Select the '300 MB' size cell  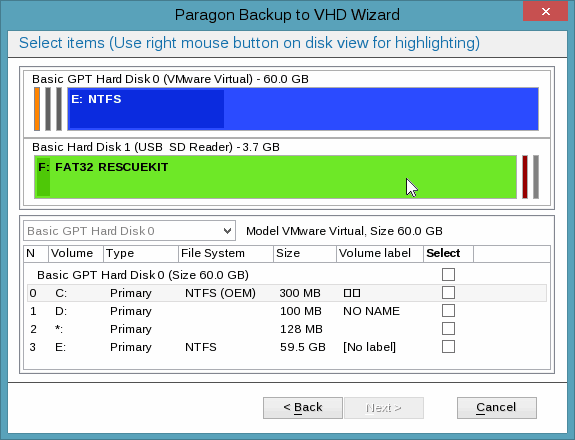tap(300, 293)
